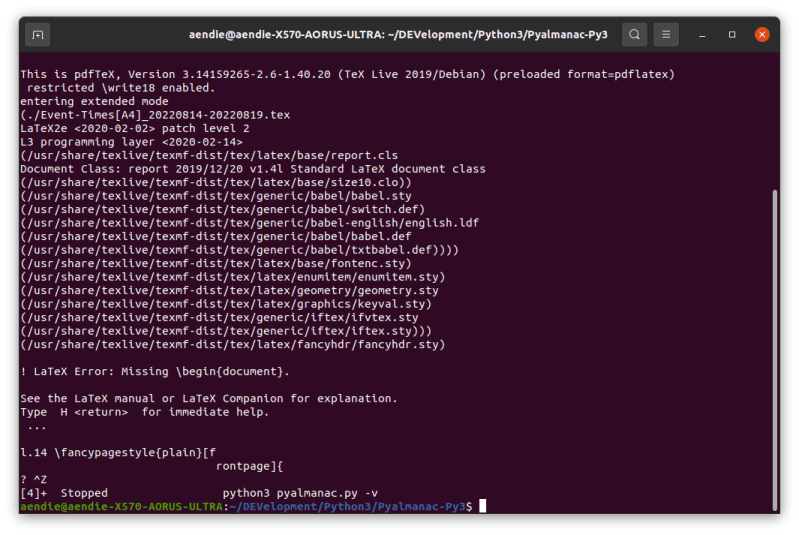Image resolution: width=799 pixels, height=535 pixels.
Task: Click the Event-Times[A4]_20220814-20220819.tex line
Action: [x=155, y=115]
